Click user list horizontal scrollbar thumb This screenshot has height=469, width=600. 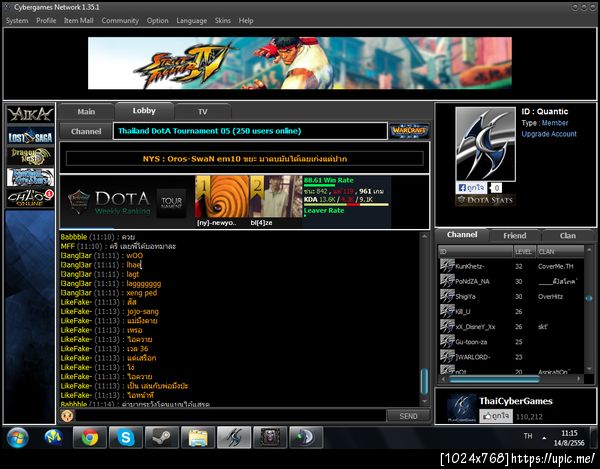494,379
